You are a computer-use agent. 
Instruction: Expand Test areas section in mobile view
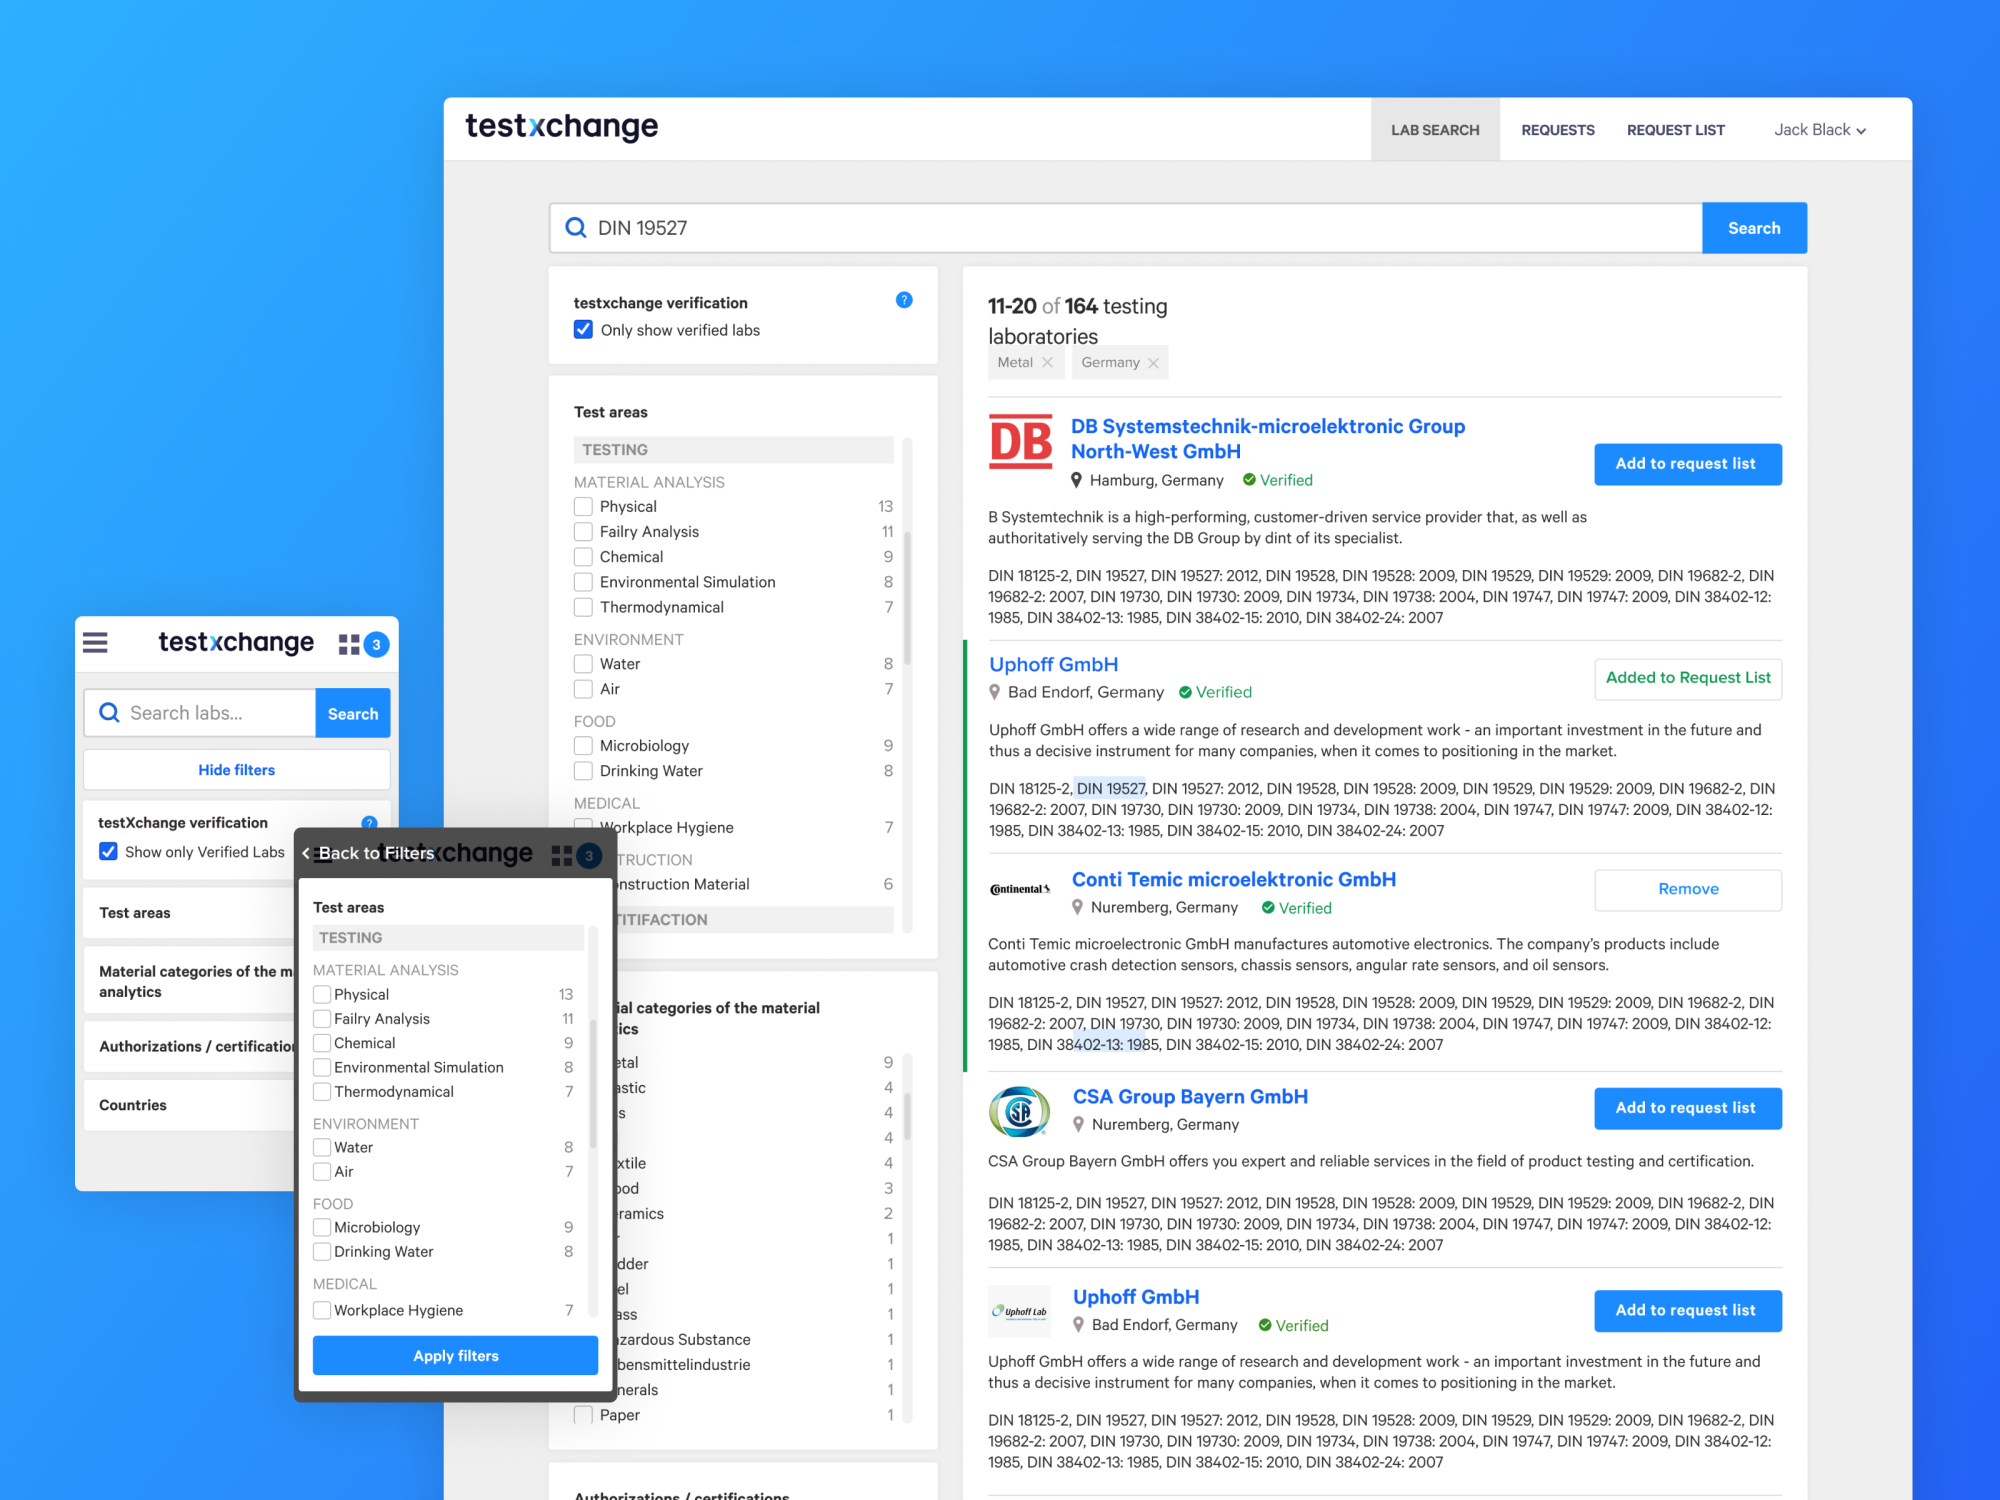[x=189, y=913]
